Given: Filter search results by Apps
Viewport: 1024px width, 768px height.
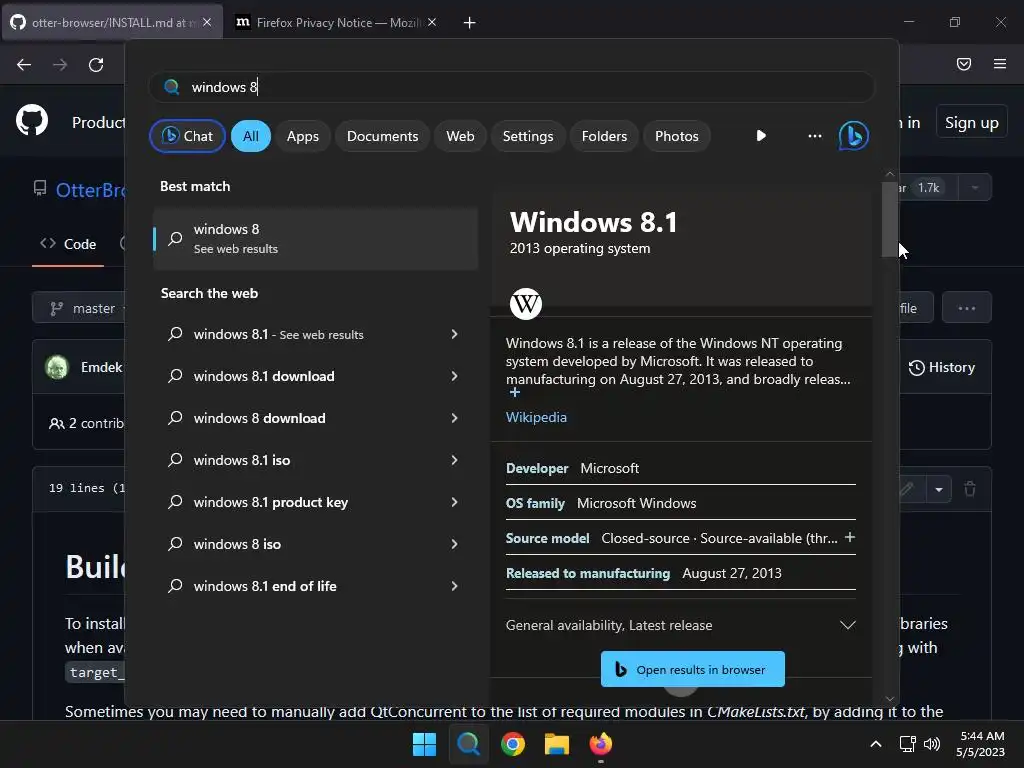Looking at the screenshot, I should [302, 136].
